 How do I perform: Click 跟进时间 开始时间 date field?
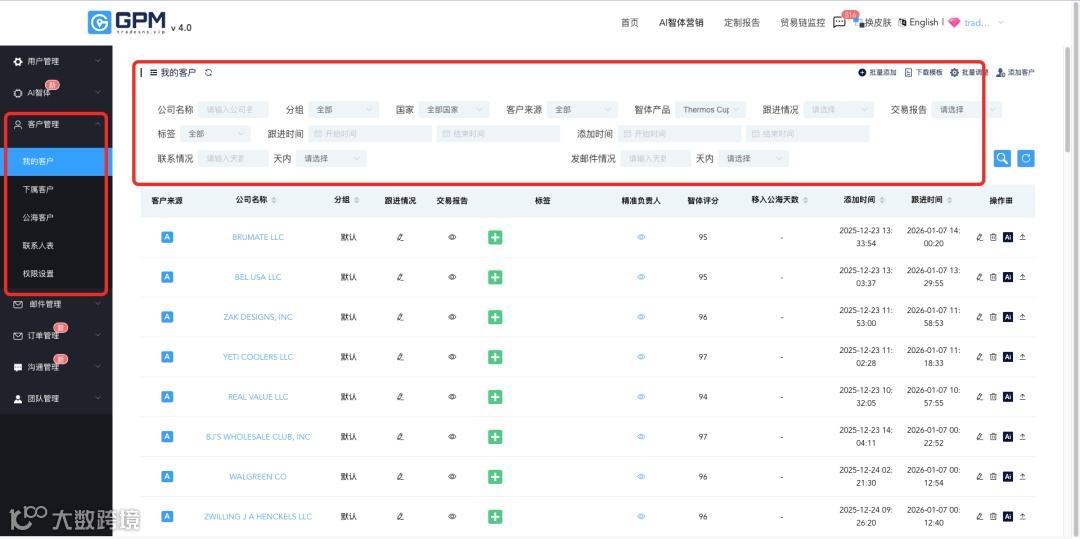pos(370,134)
